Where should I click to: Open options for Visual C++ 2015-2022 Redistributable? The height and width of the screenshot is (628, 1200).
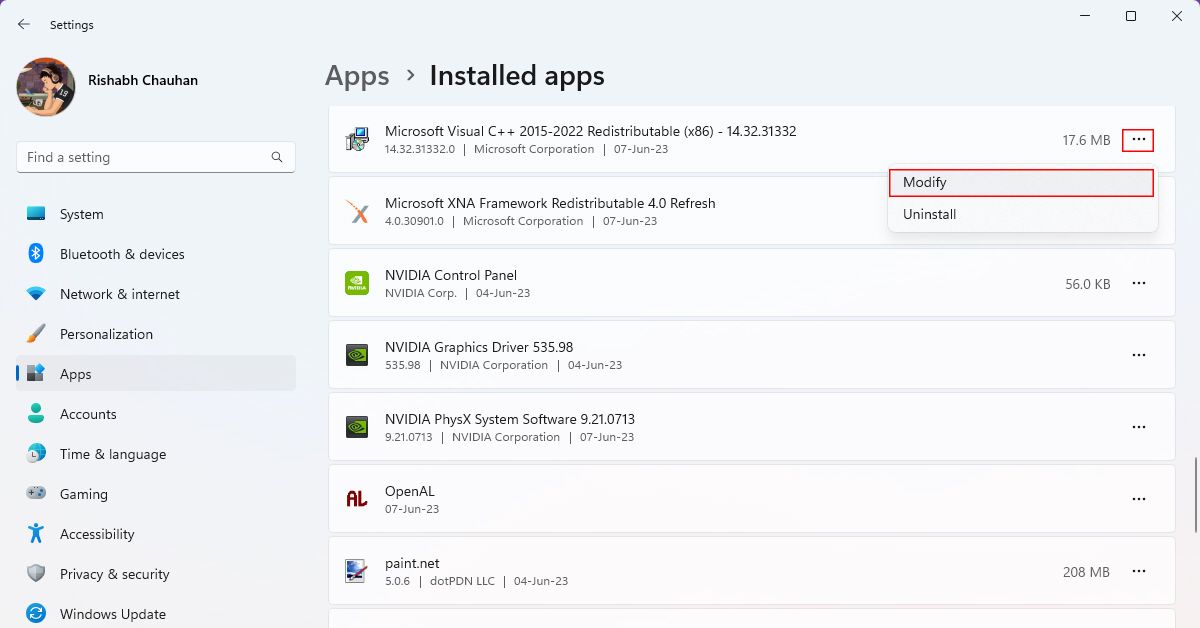click(1138, 140)
